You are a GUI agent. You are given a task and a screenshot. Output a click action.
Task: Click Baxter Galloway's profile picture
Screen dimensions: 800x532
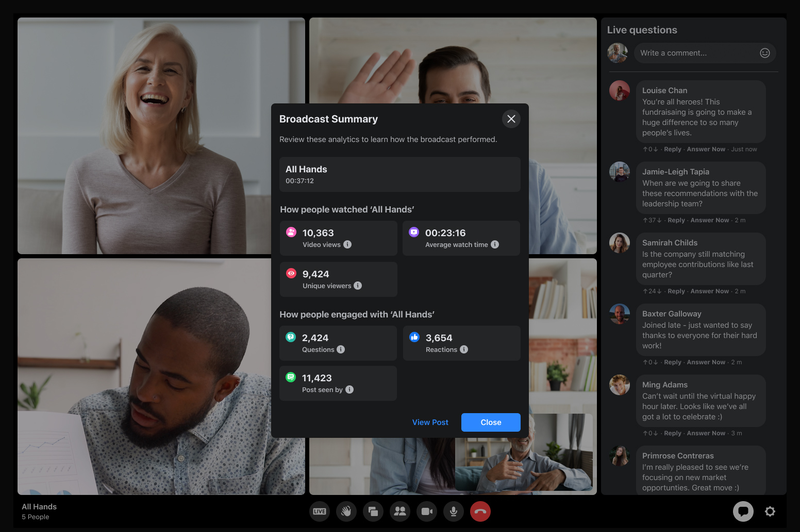[620, 314]
